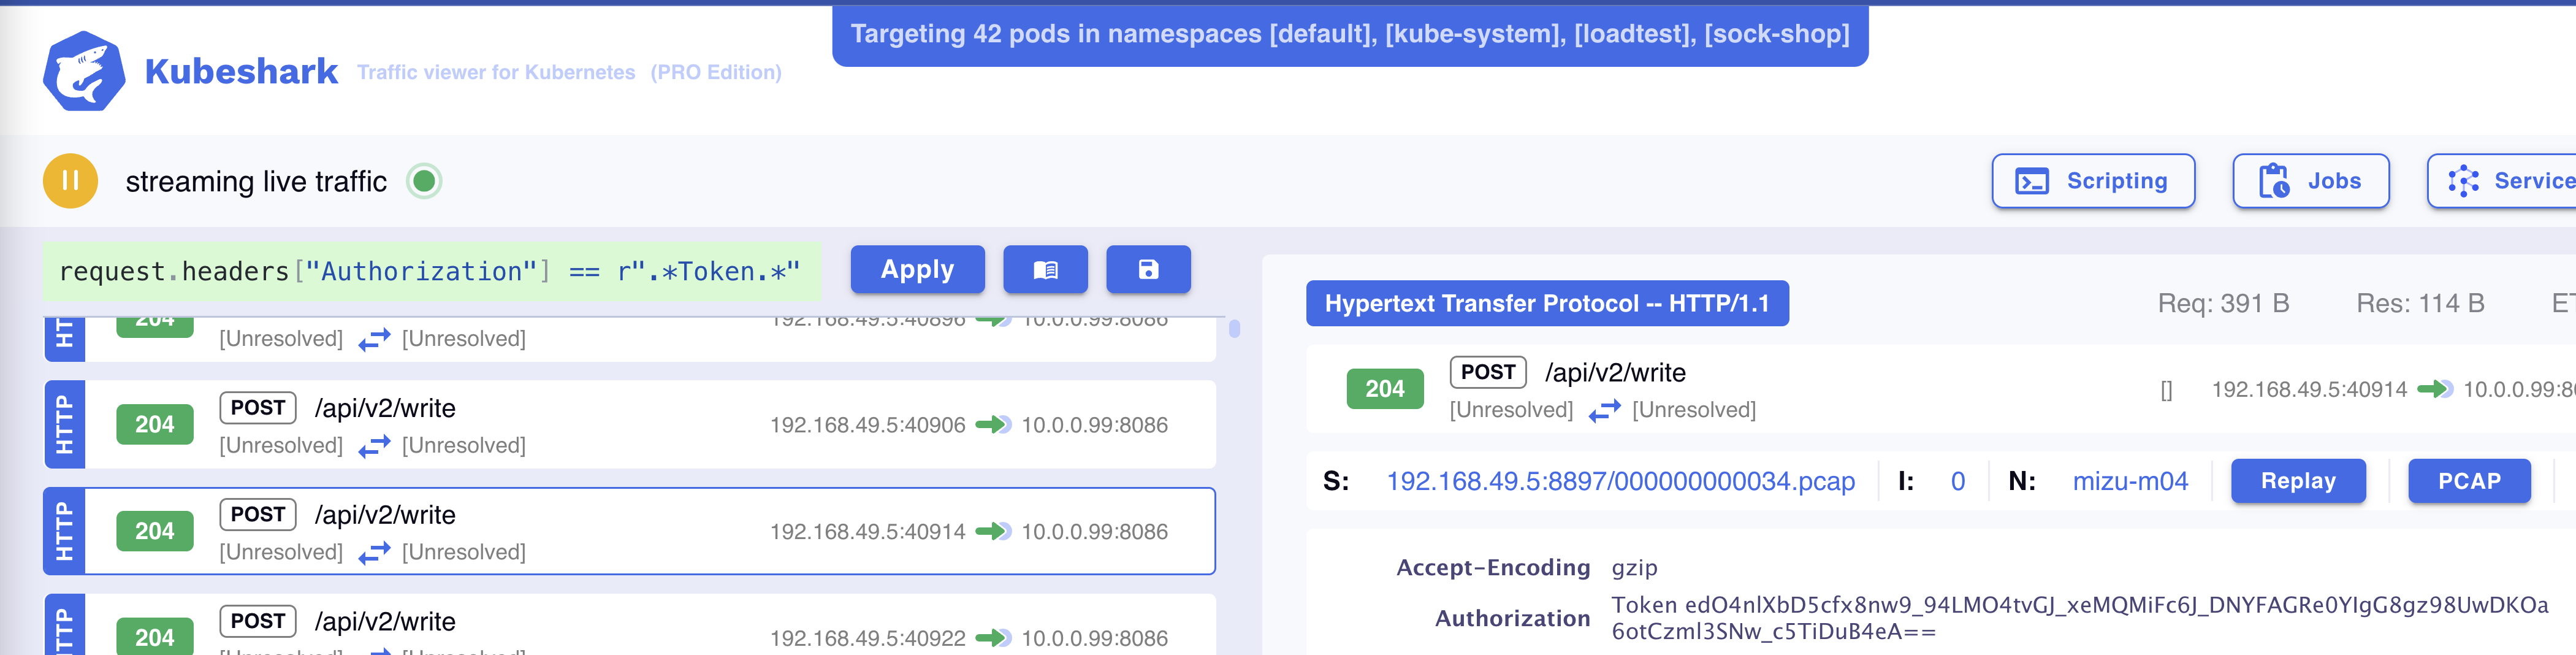Save the current filter query
The width and height of the screenshot is (2576, 655).
point(1148,269)
